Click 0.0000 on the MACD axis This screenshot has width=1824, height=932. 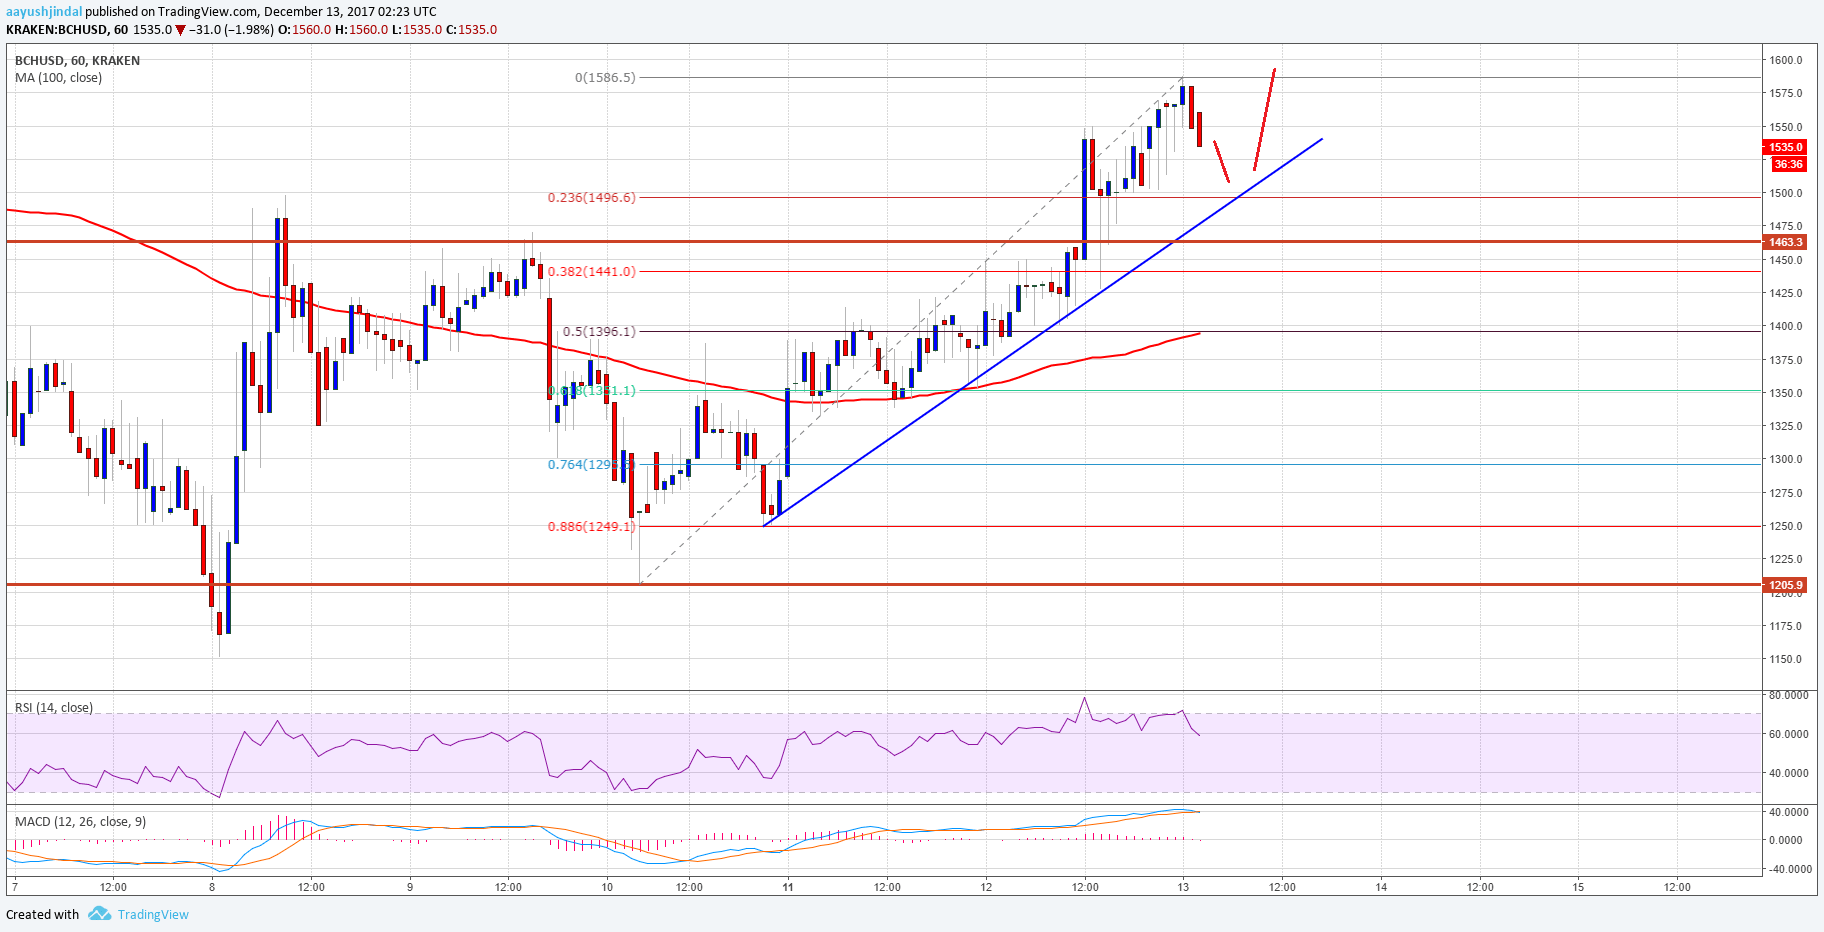point(1786,840)
